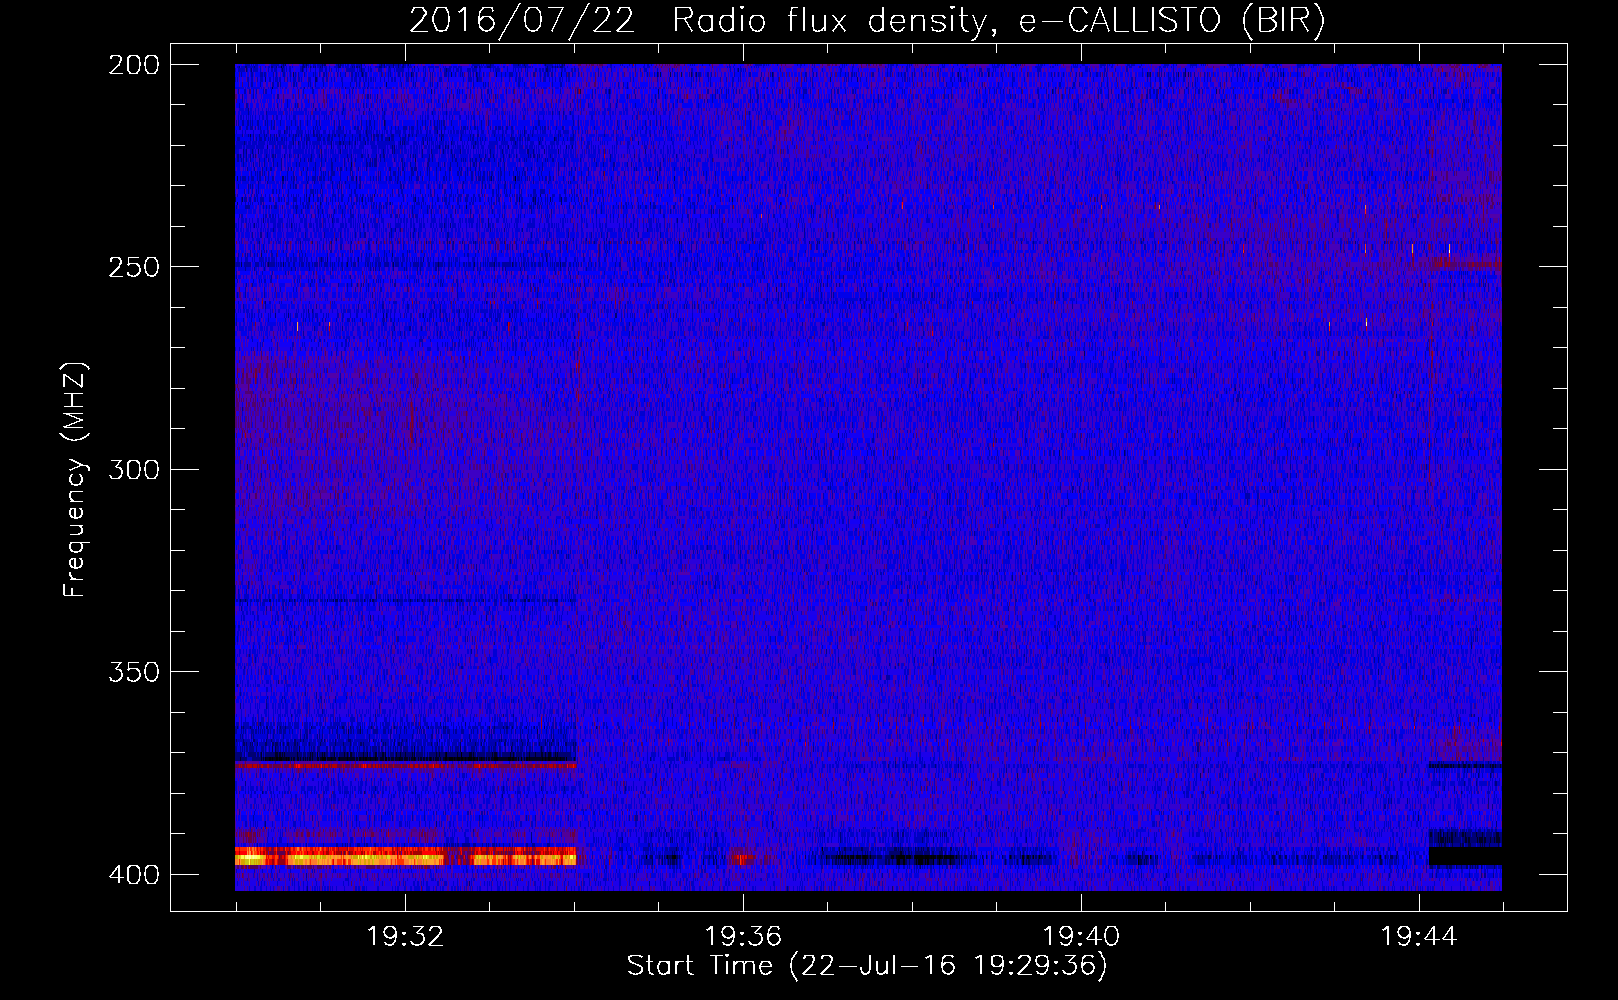Click the 19:32 time tick label
The width and height of the screenshot is (1618, 1000).
405,937
